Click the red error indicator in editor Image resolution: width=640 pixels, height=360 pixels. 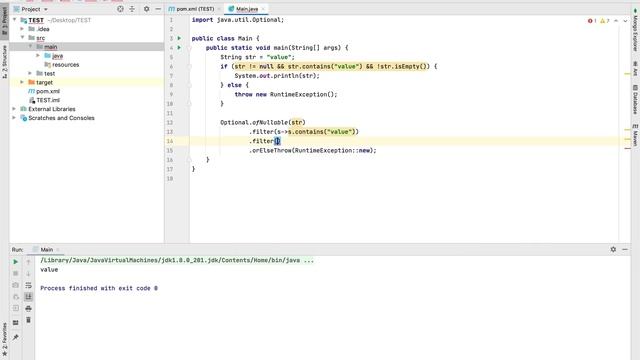point(592,20)
